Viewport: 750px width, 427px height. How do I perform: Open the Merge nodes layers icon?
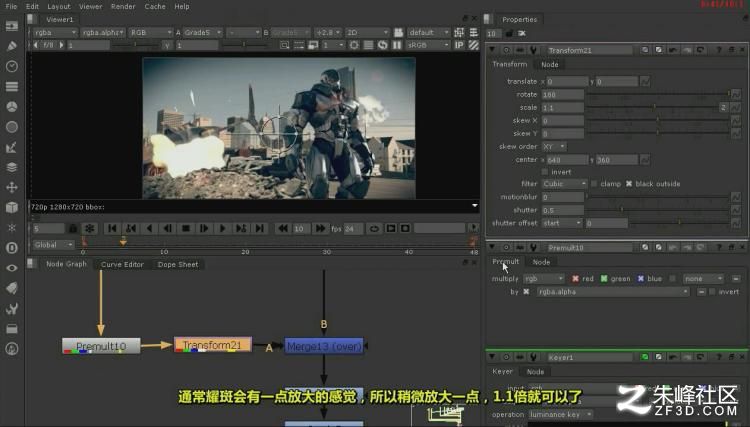pyautogui.click(x=12, y=167)
